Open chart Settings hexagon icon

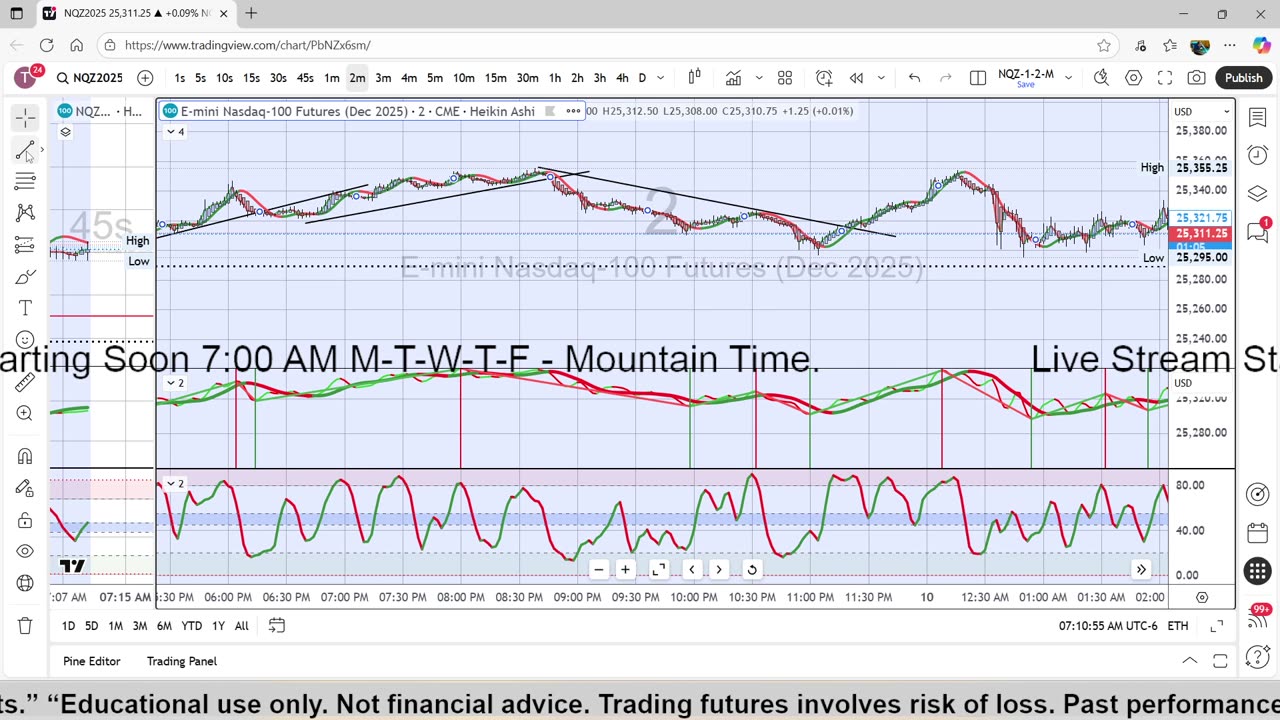pyautogui.click(x=1133, y=78)
